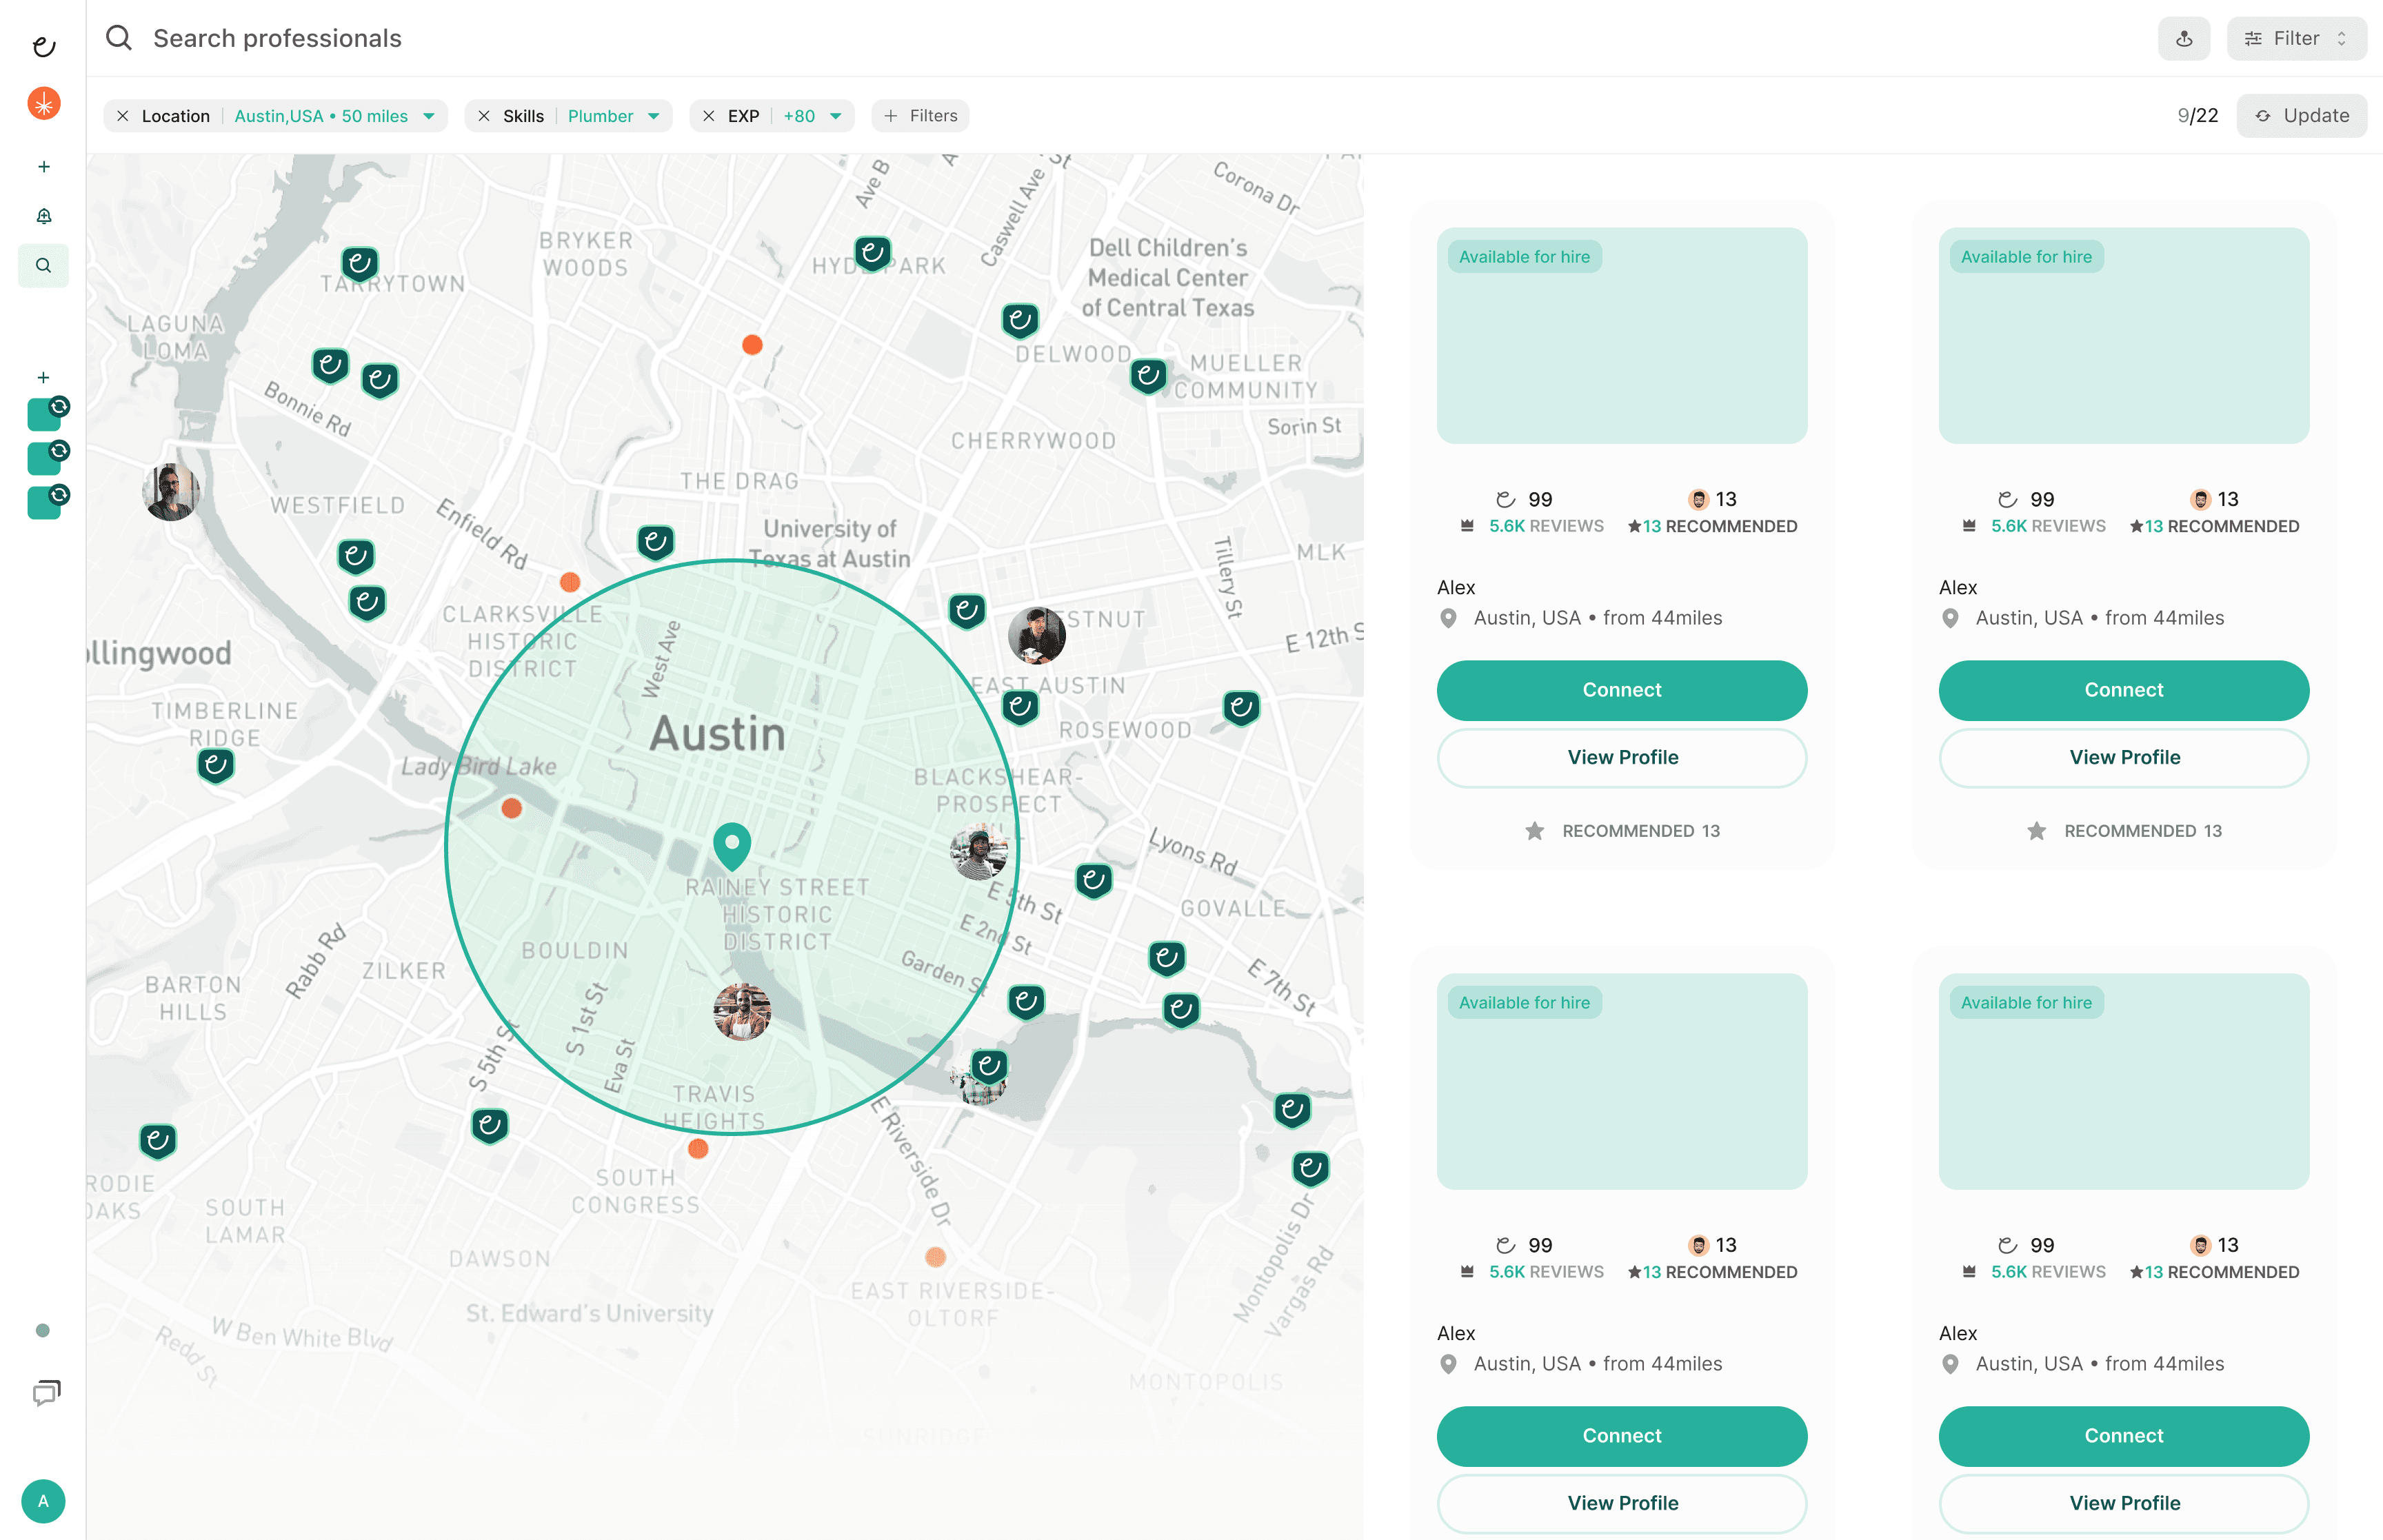Select the search icon in left sidebar
This screenshot has height=1540, width=2383.
(43, 266)
